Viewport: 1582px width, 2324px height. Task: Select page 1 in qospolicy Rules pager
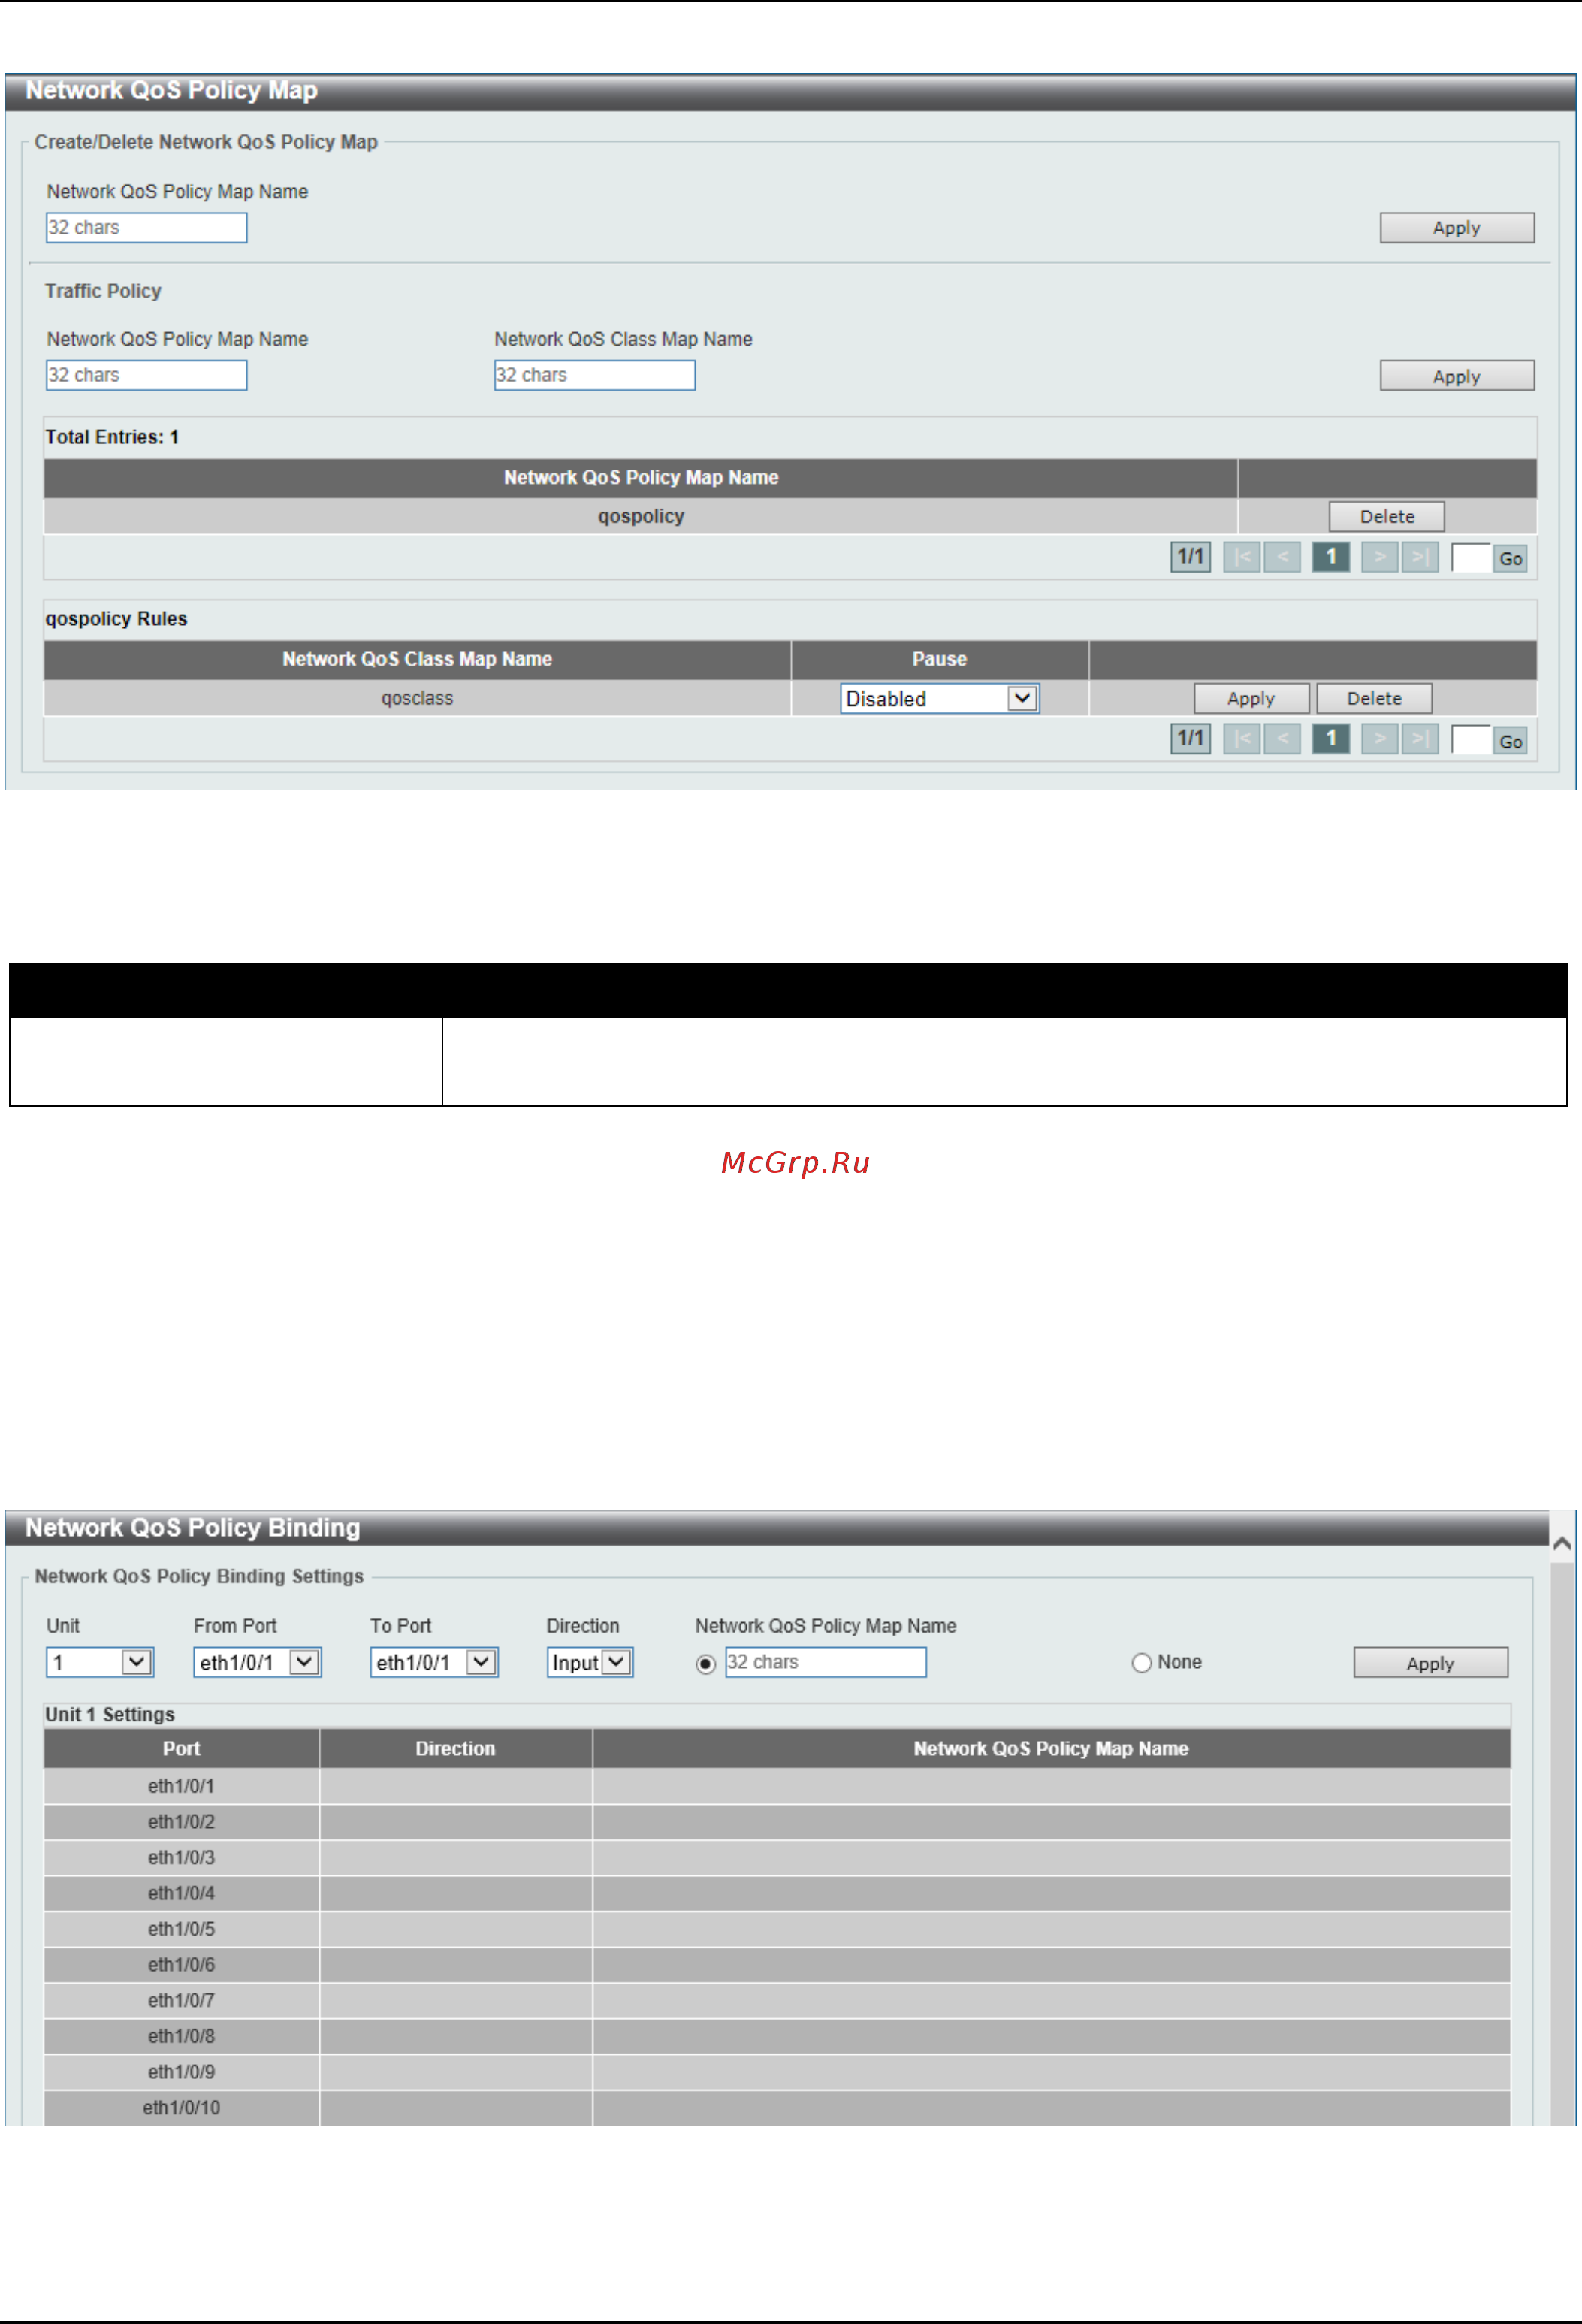pyautogui.click(x=1331, y=739)
